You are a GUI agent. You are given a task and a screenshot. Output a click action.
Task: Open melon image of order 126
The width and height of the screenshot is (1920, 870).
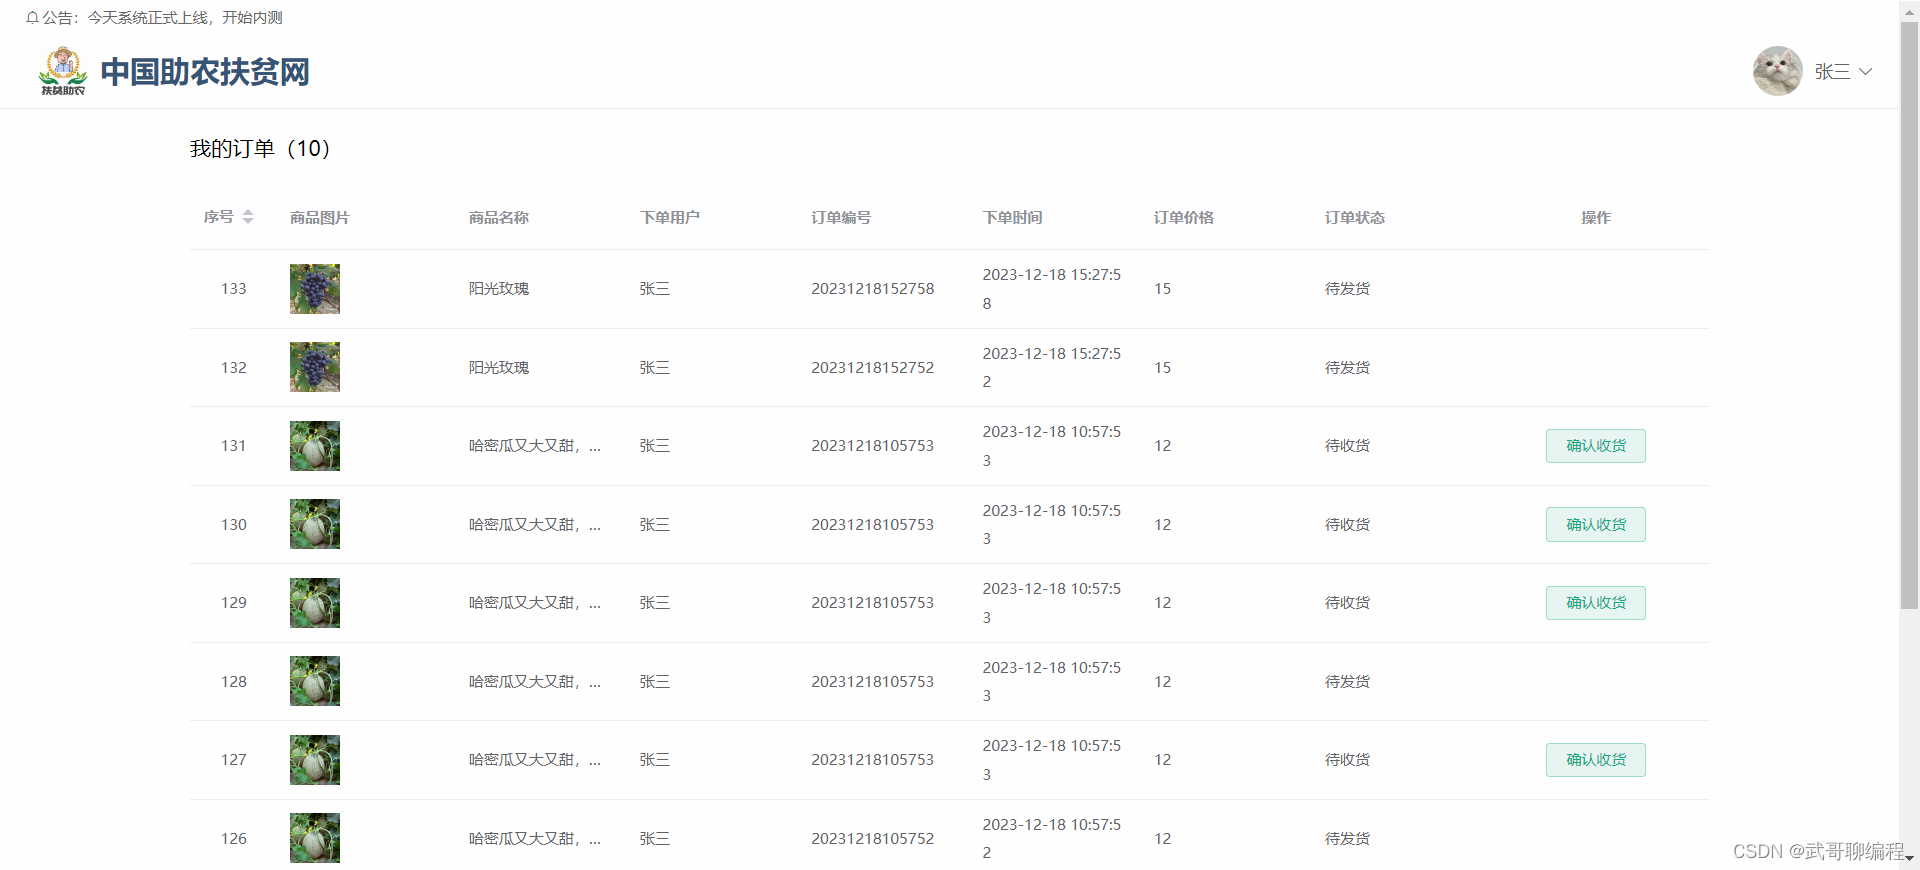pos(315,838)
